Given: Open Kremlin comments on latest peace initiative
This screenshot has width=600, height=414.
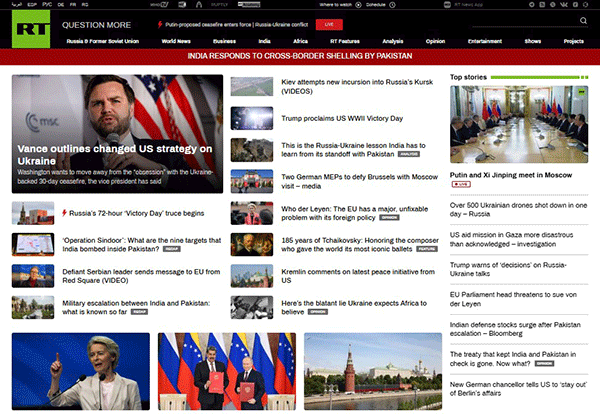Looking at the screenshot, I should (358, 276).
